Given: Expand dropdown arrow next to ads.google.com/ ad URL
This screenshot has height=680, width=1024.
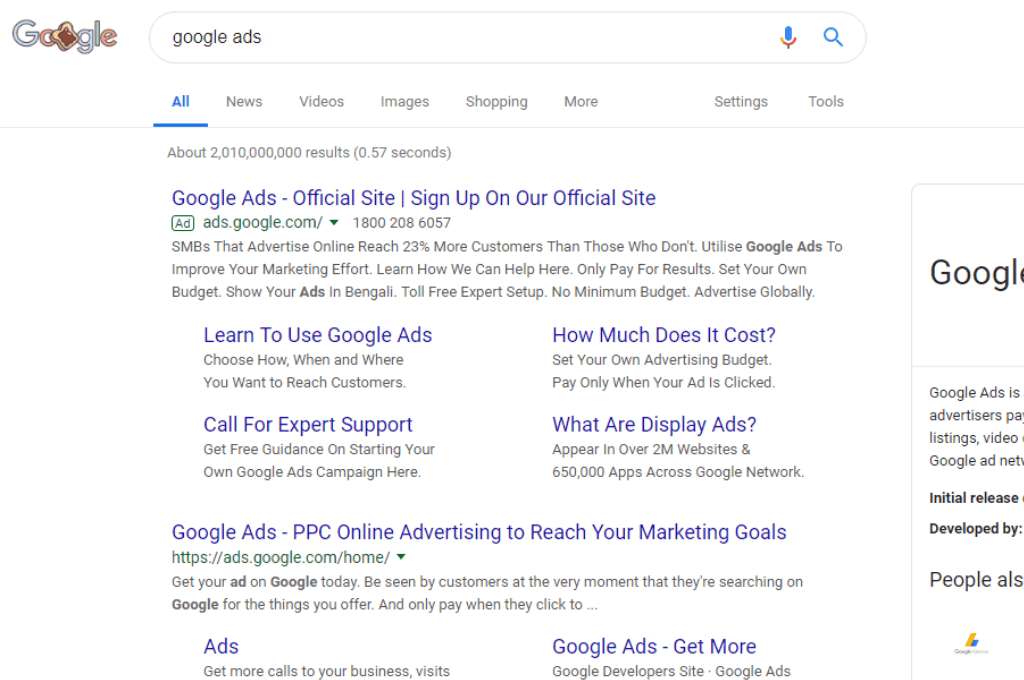Looking at the screenshot, I should tap(334, 223).
